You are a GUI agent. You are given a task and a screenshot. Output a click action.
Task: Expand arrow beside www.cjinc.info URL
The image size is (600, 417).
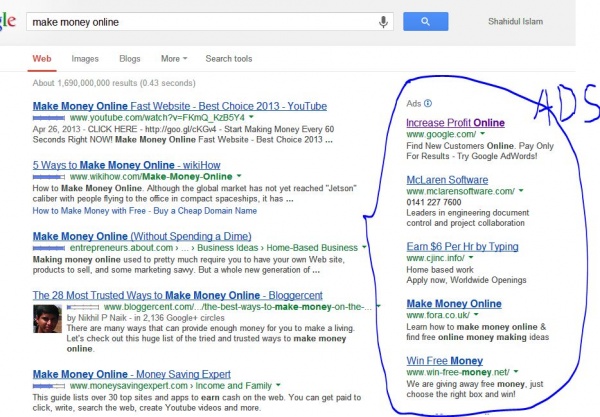tap(471, 257)
